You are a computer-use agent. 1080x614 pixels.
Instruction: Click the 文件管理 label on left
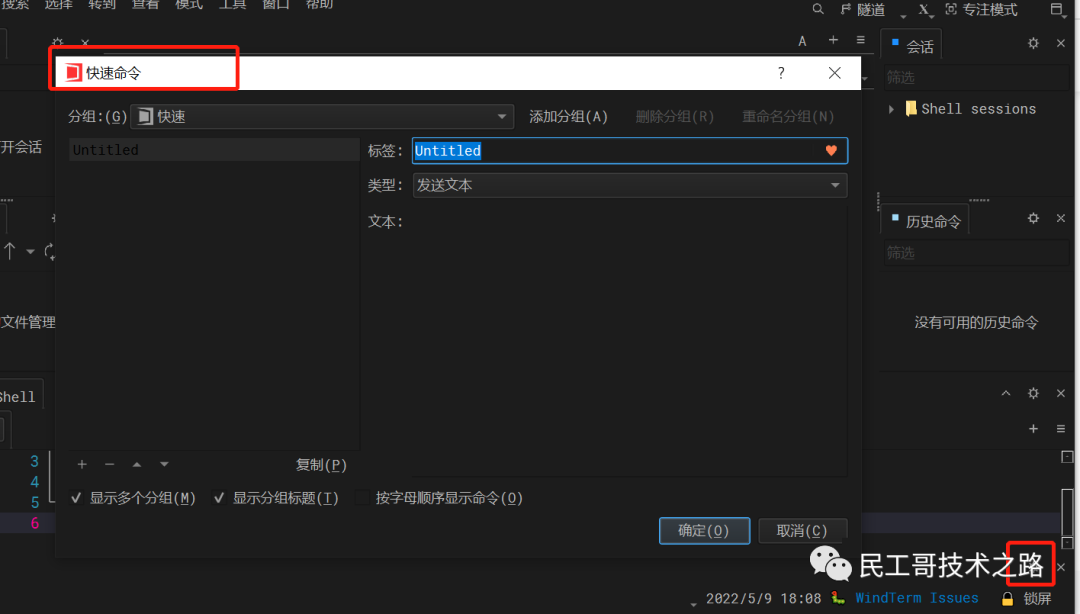28,322
